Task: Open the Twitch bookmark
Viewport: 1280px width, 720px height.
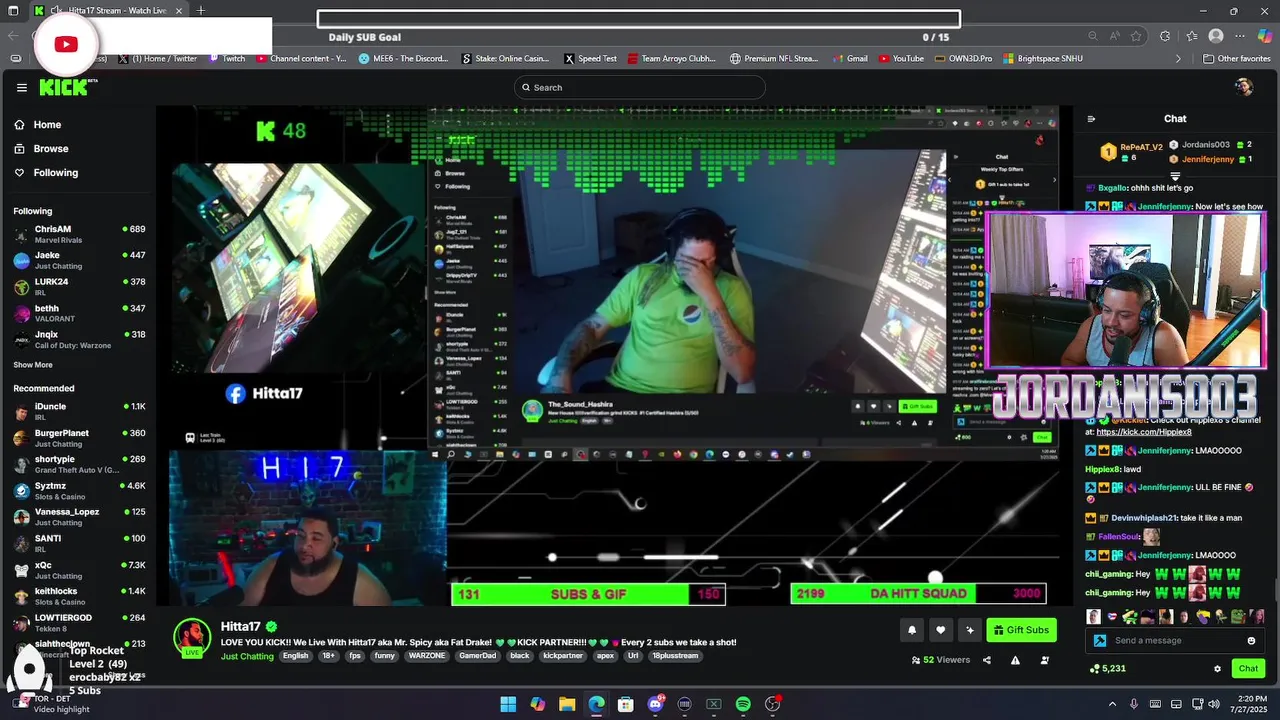Action: click(227, 59)
